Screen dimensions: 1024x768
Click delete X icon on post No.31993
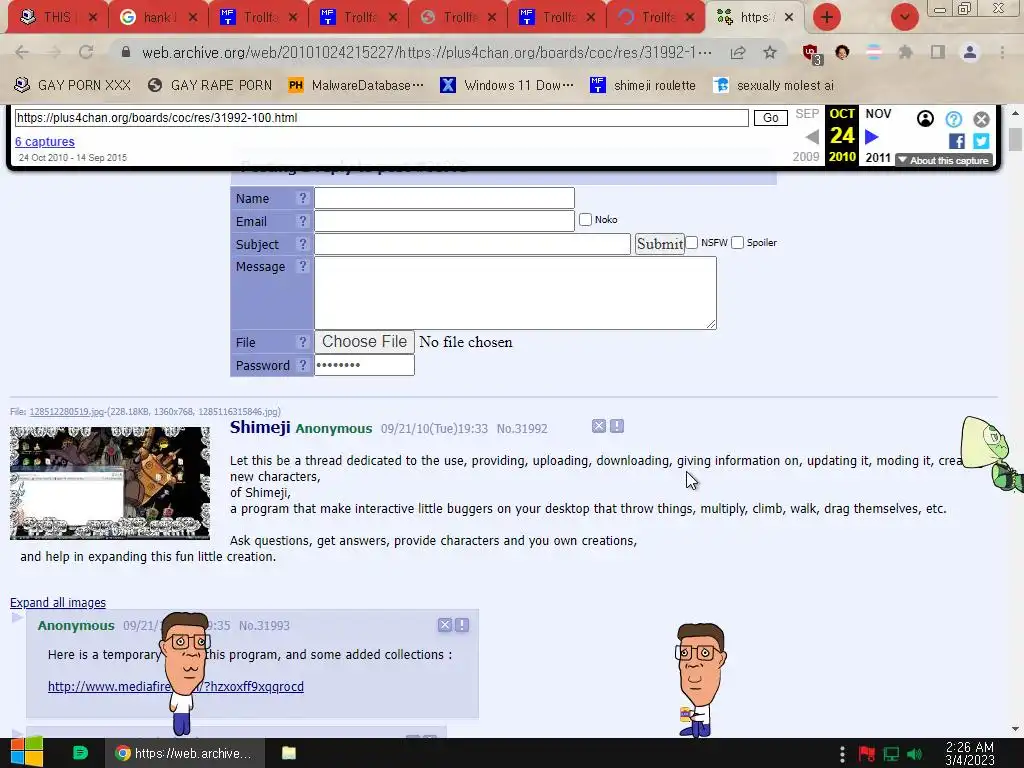(445, 625)
